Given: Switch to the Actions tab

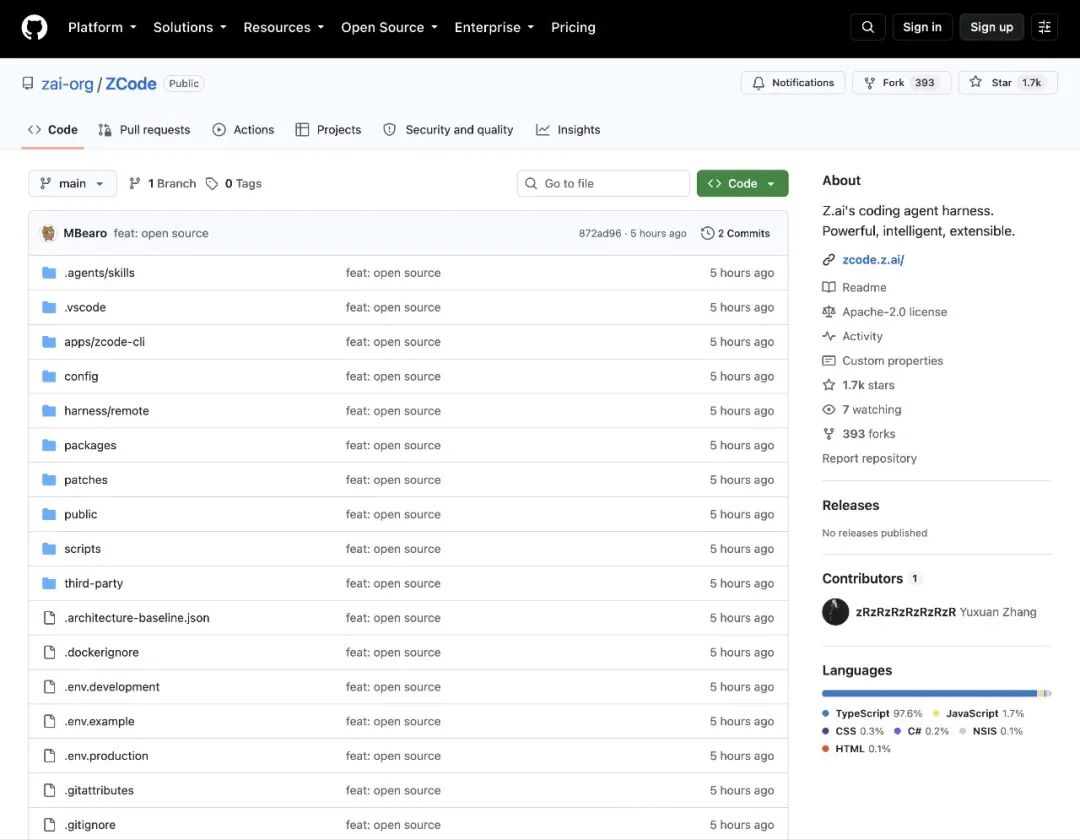Looking at the screenshot, I should click(x=243, y=129).
